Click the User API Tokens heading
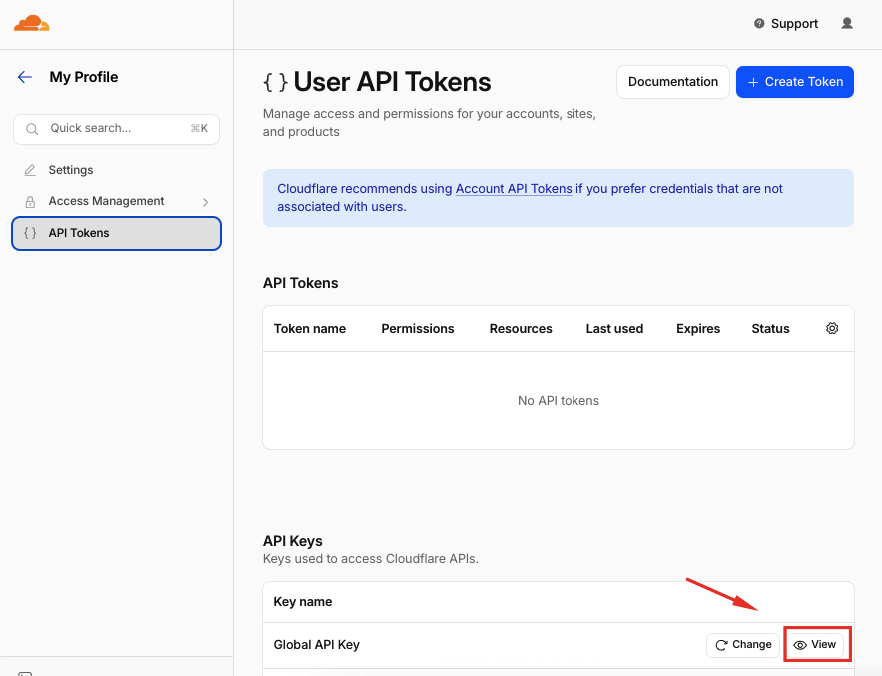This screenshot has width=882, height=676. pos(392,82)
